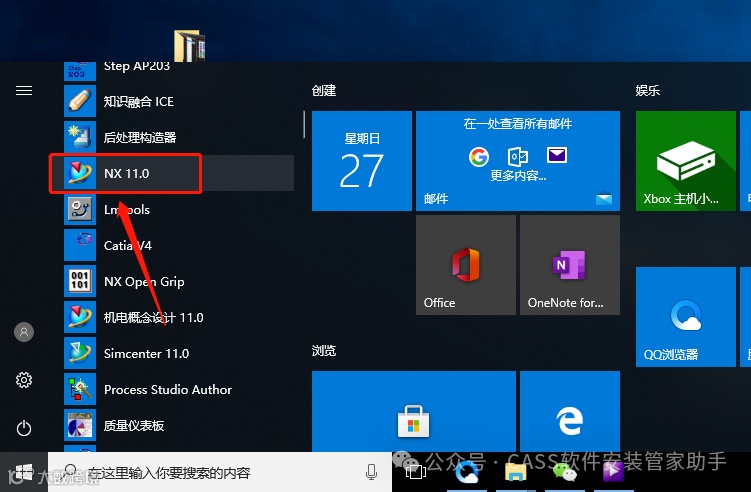Click the Outlook icon in mail tile
Image resolution: width=751 pixels, height=492 pixels.
click(518, 156)
